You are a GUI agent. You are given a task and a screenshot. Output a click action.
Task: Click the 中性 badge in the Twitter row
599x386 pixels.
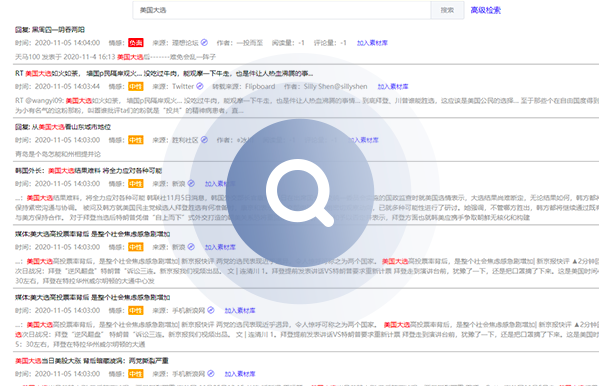[x=136, y=87]
